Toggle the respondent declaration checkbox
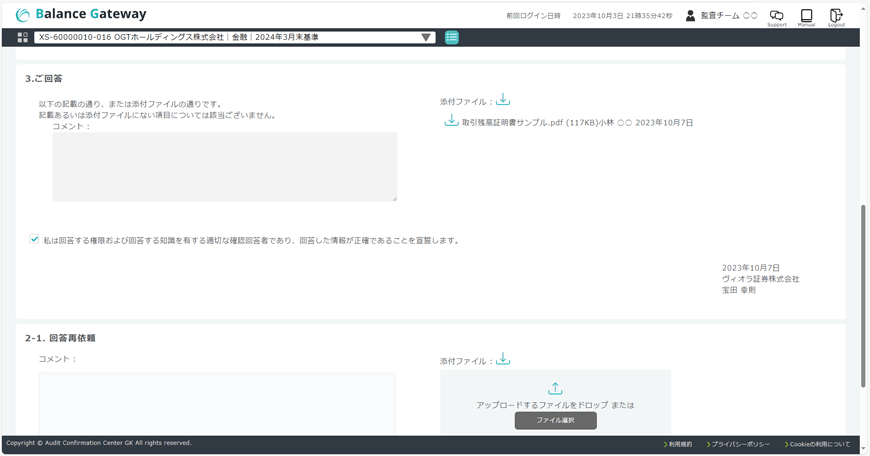This screenshot has width=870, height=456. pos(34,239)
